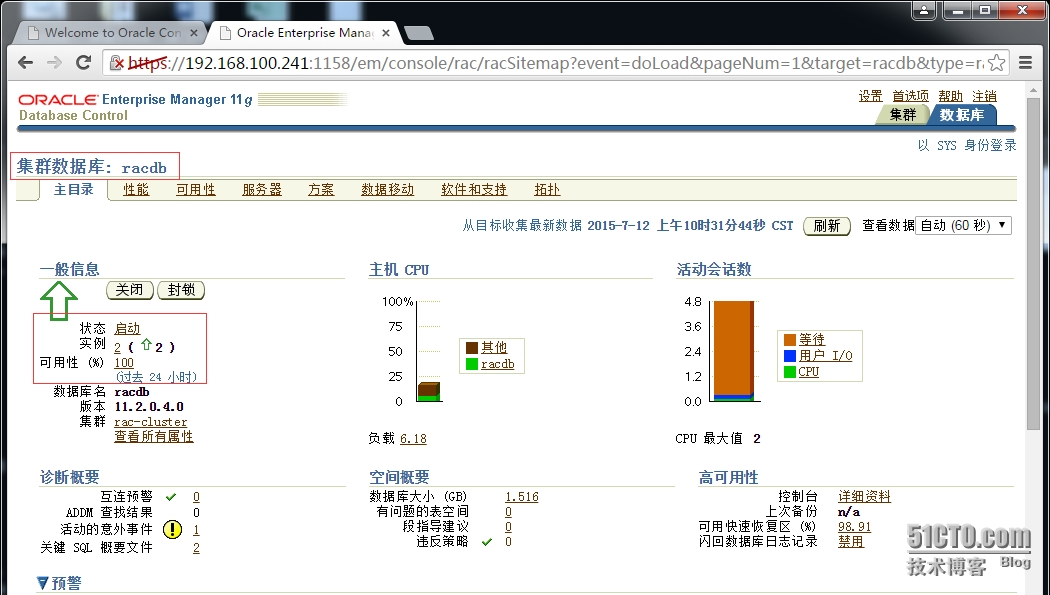Bookmark page with the star icon
The image size is (1050, 595).
(x=996, y=63)
